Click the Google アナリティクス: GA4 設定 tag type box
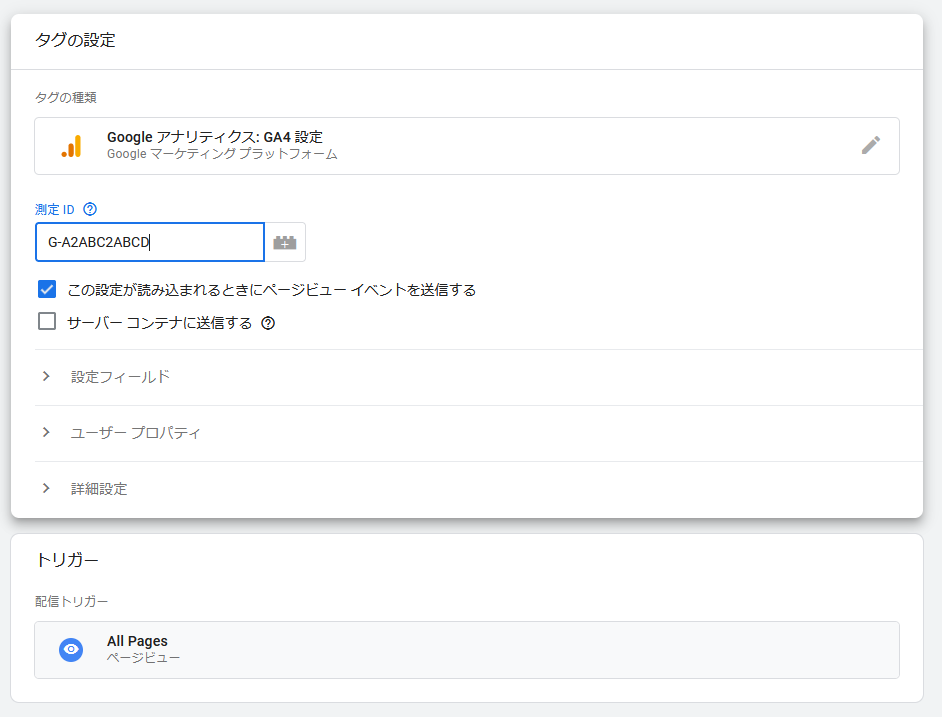Viewport: 942px width, 717px height. point(467,146)
